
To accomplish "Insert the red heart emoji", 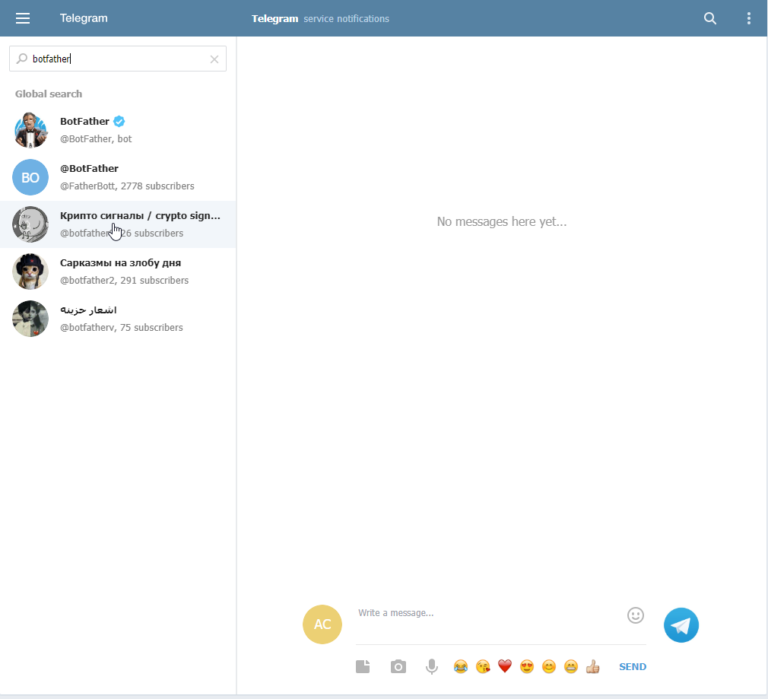I will [505, 667].
